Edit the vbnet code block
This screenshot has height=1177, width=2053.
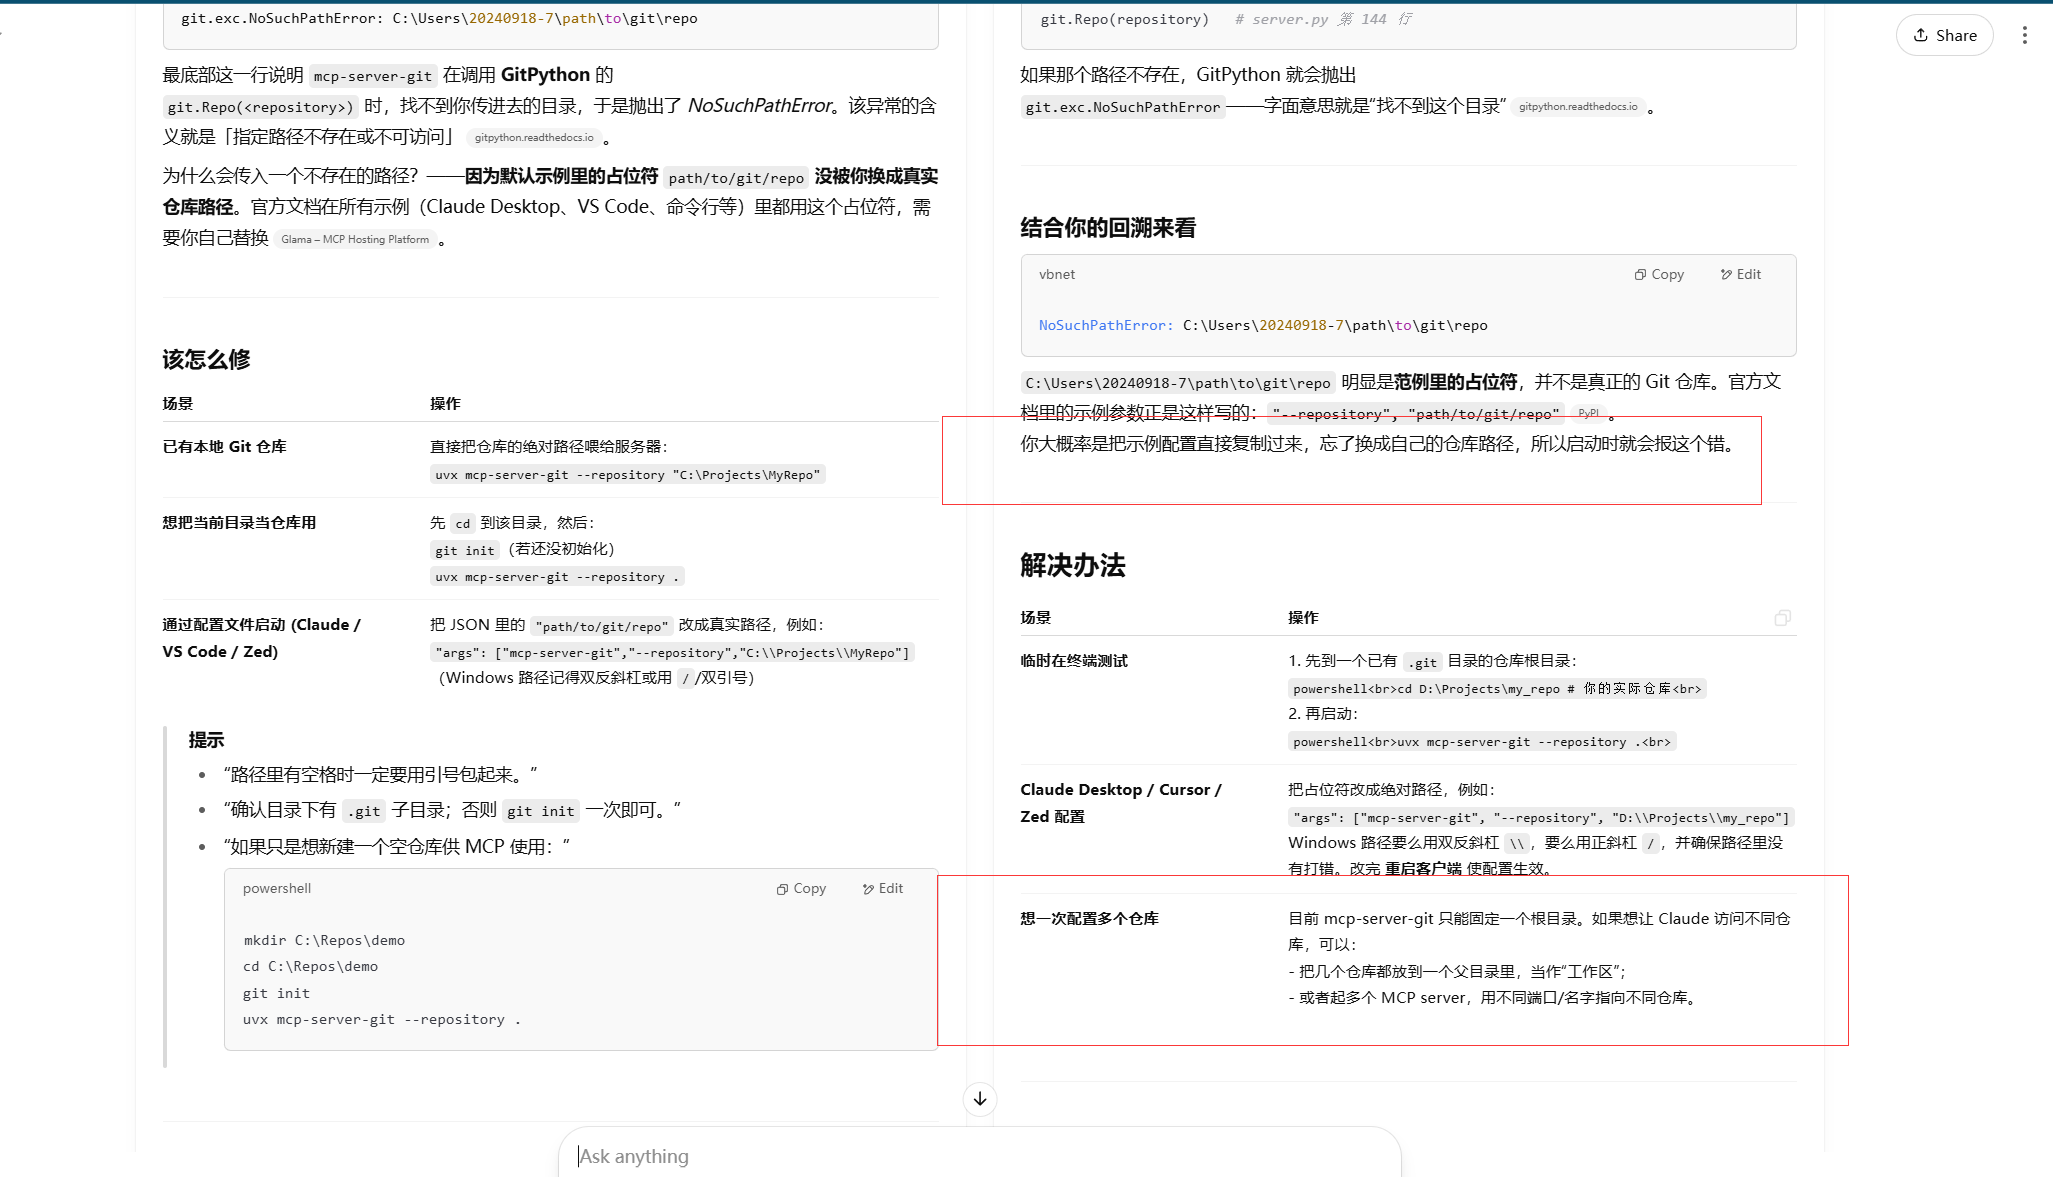pos(1741,274)
